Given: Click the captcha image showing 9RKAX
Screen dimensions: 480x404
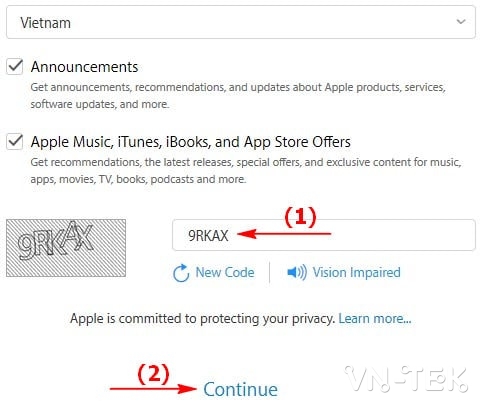Looking at the screenshot, I should [x=66, y=248].
